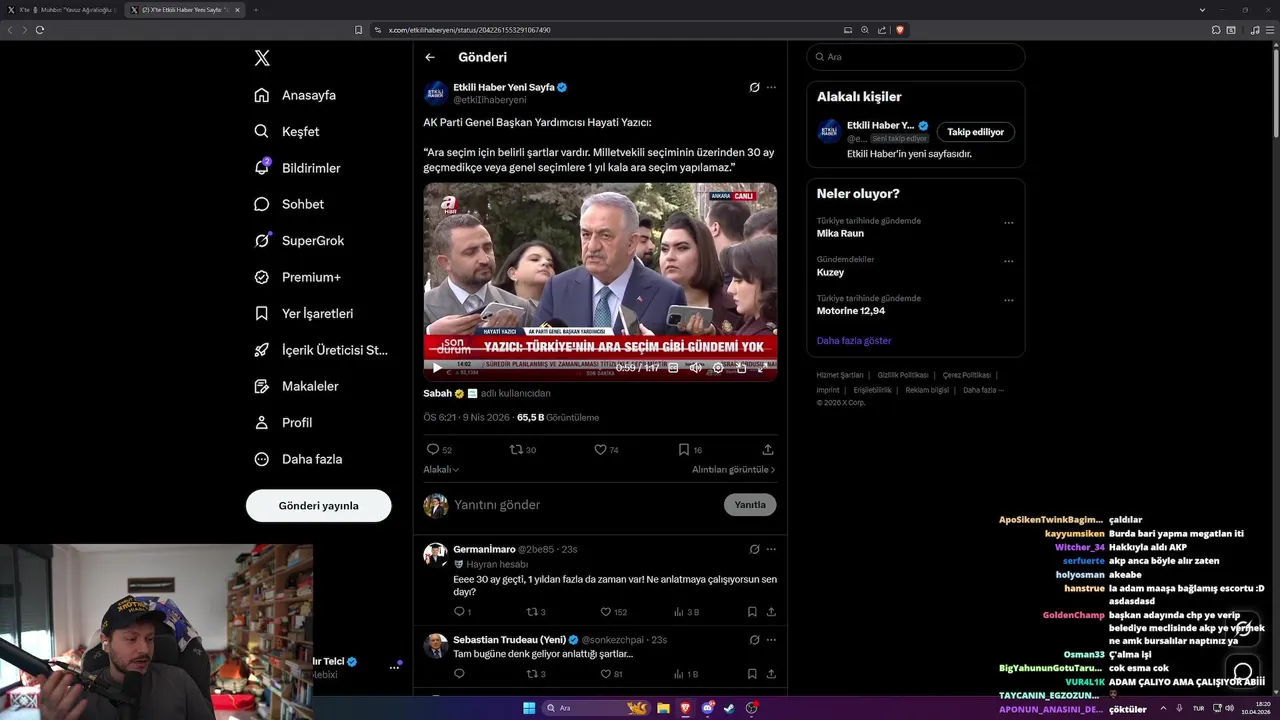Click Sabah source link
Viewport: 1280px width, 720px height.
[x=438, y=393]
